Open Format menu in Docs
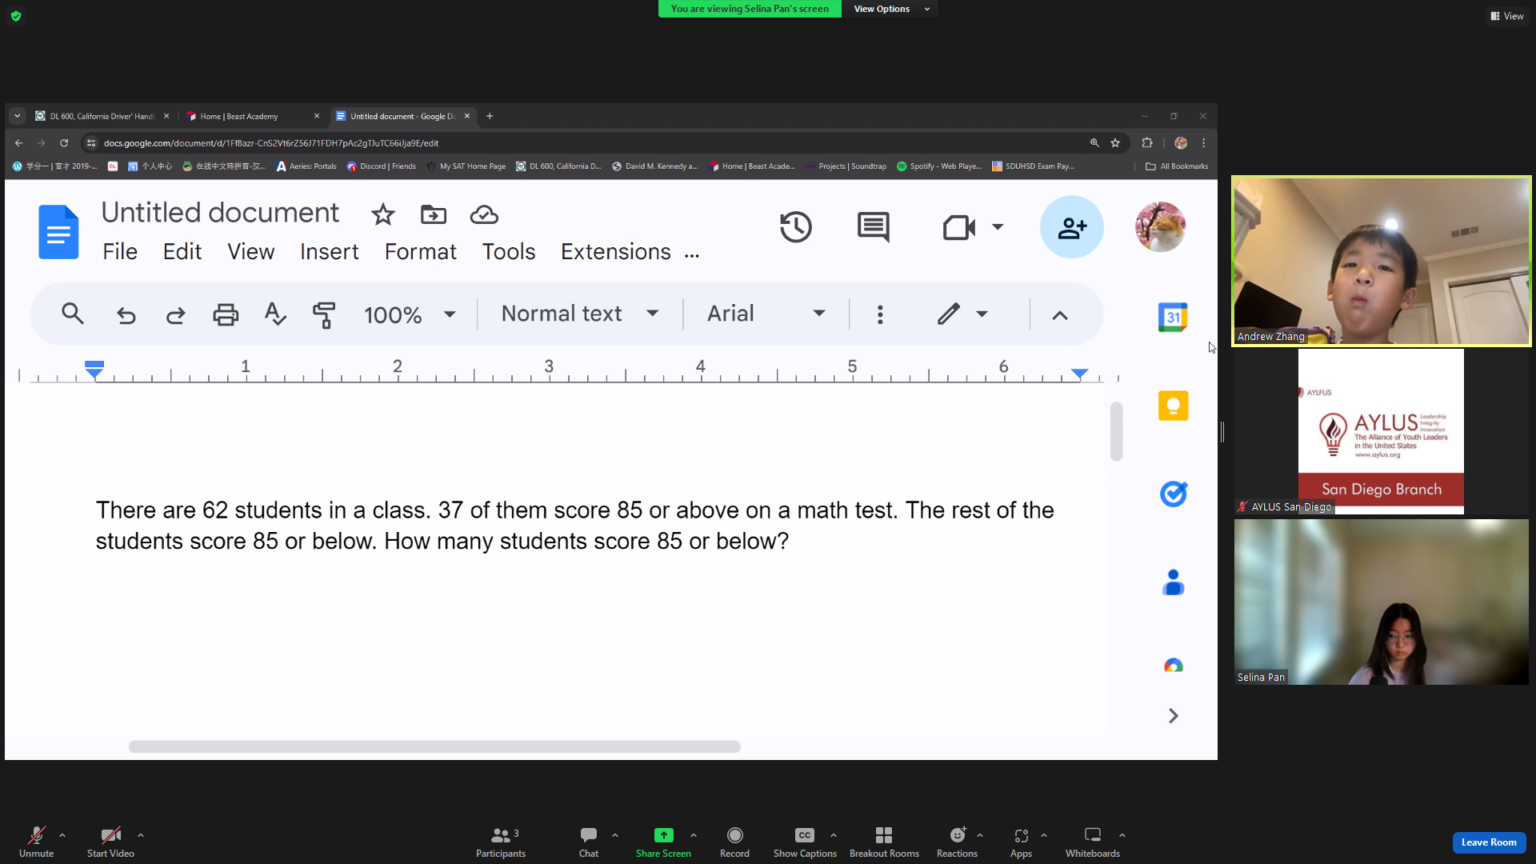The height and width of the screenshot is (864, 1536). click(420, 252)
